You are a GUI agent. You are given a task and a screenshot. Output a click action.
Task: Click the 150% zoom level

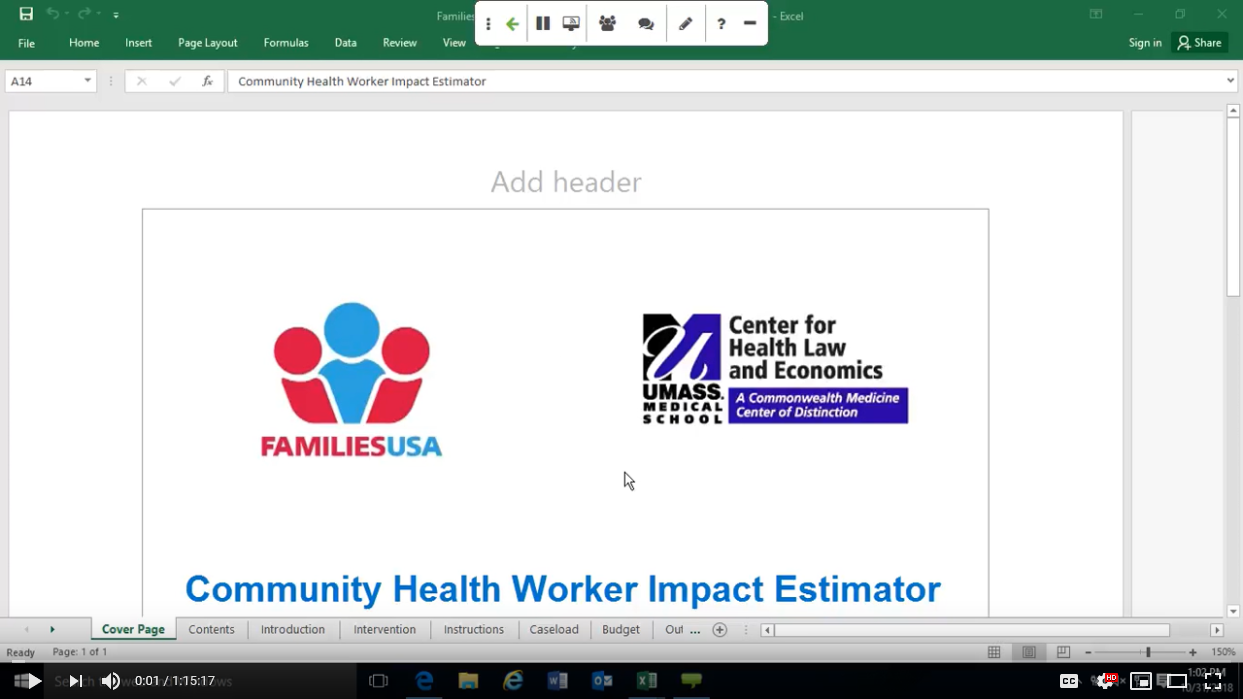(1223, 652)
